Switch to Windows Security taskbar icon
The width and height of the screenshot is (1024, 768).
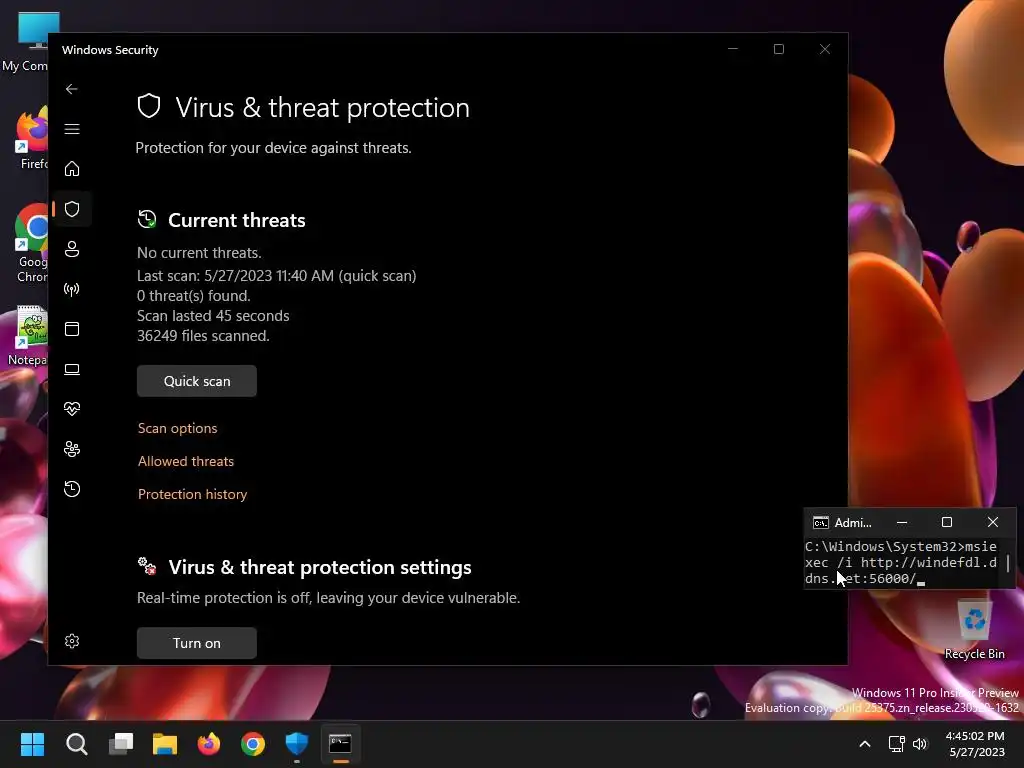(296, 744)
